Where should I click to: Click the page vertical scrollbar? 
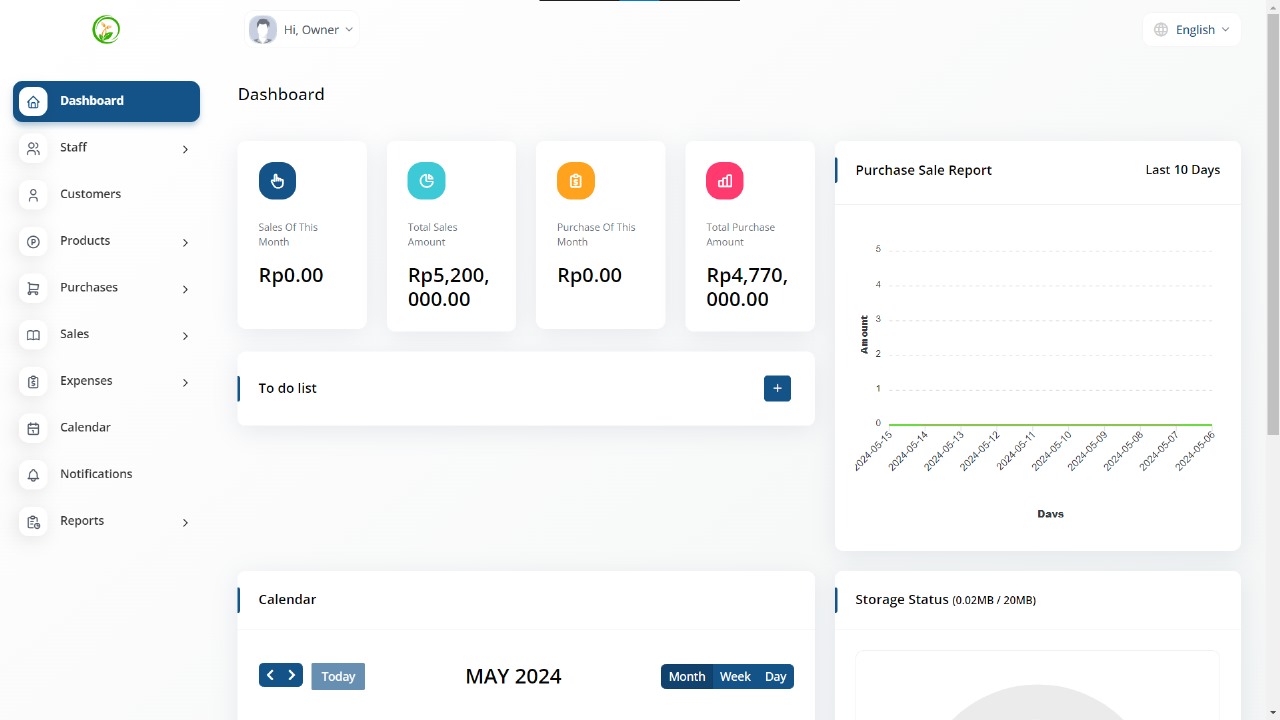coord(1272,220)
